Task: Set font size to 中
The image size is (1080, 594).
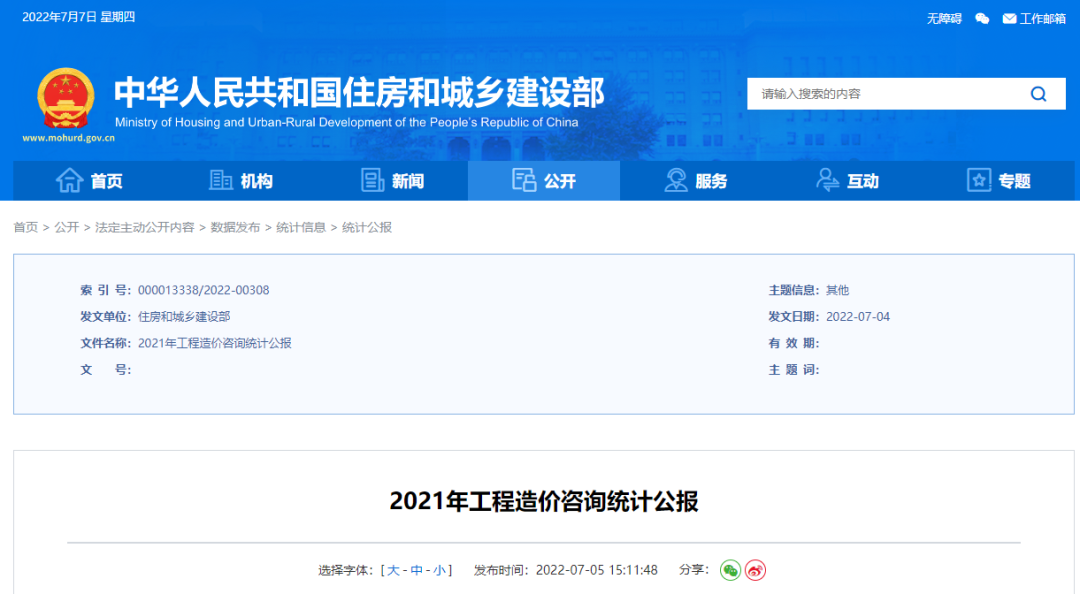Action: 417,571
